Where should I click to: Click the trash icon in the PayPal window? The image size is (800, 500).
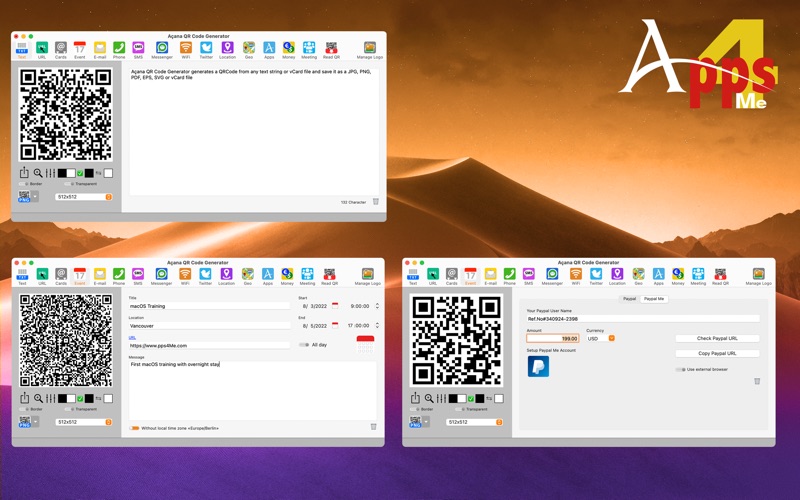pos(757,381)
